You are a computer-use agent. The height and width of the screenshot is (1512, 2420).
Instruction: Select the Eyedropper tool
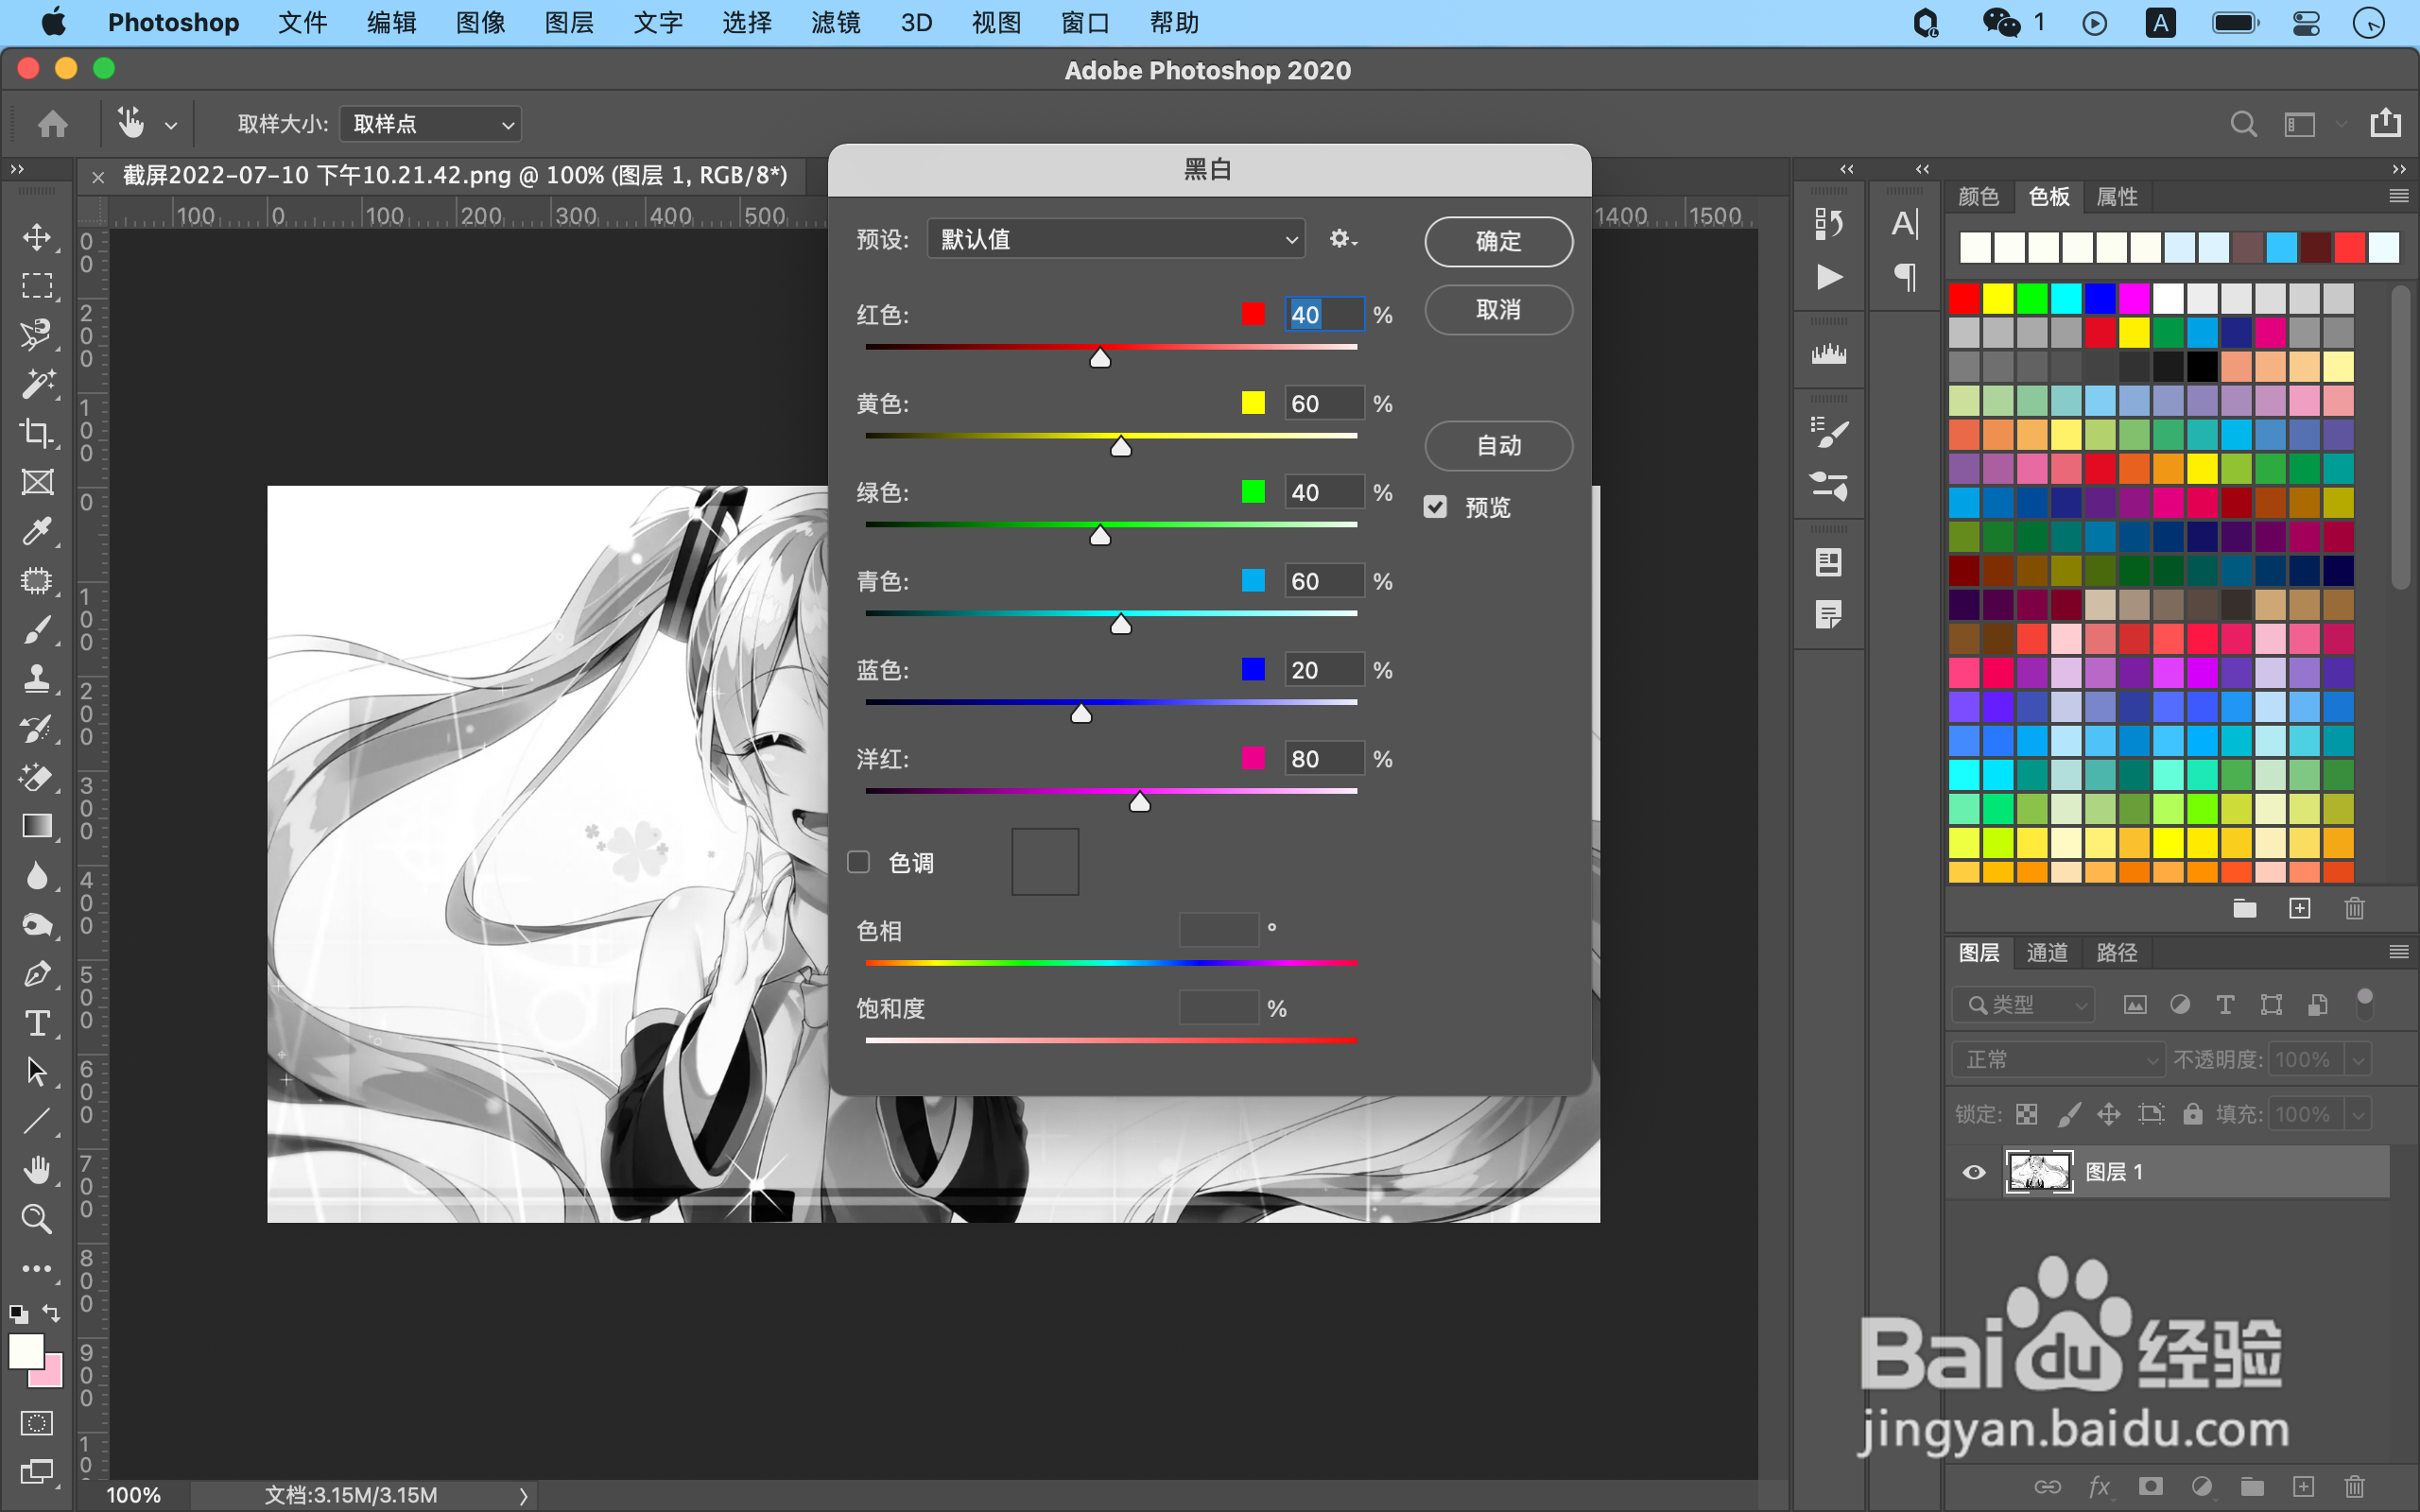tap(37, 531)
